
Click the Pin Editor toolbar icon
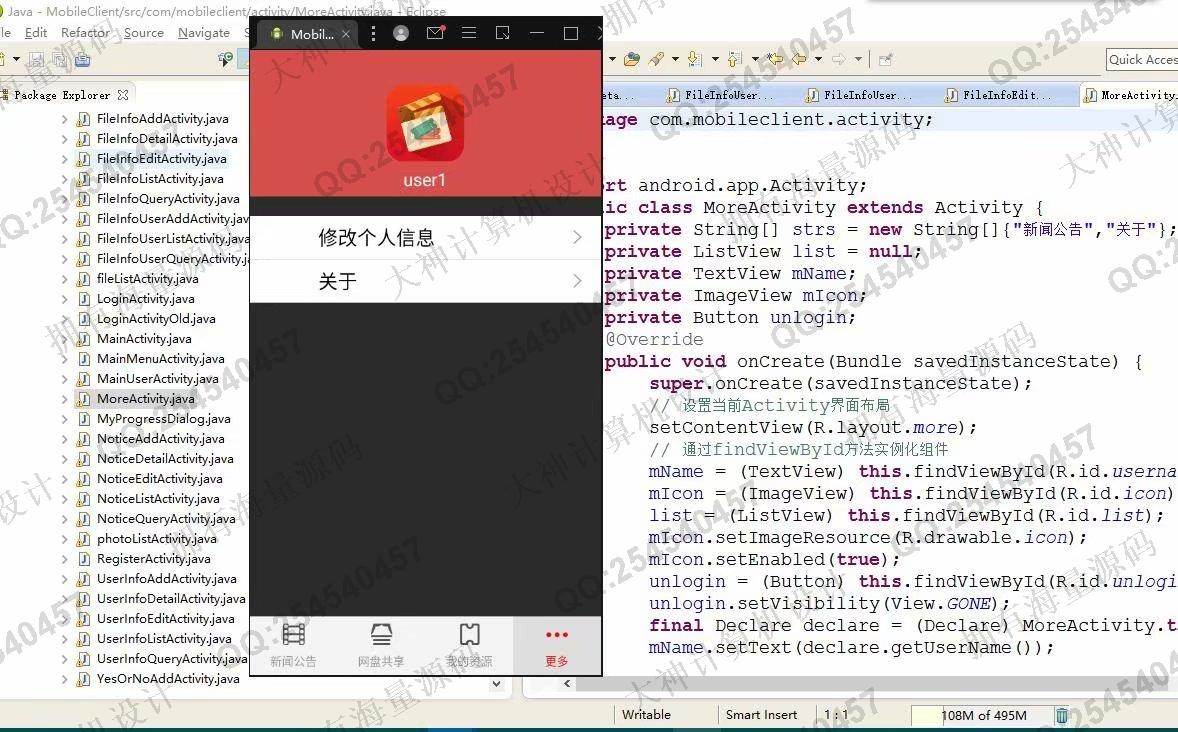coord(886,59)
